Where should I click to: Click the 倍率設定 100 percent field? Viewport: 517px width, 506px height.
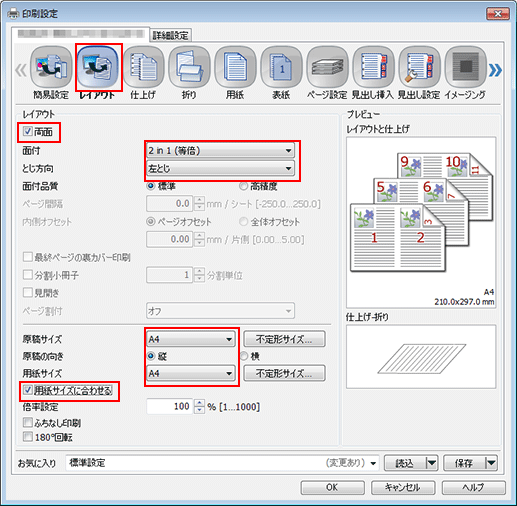[170, 406]
